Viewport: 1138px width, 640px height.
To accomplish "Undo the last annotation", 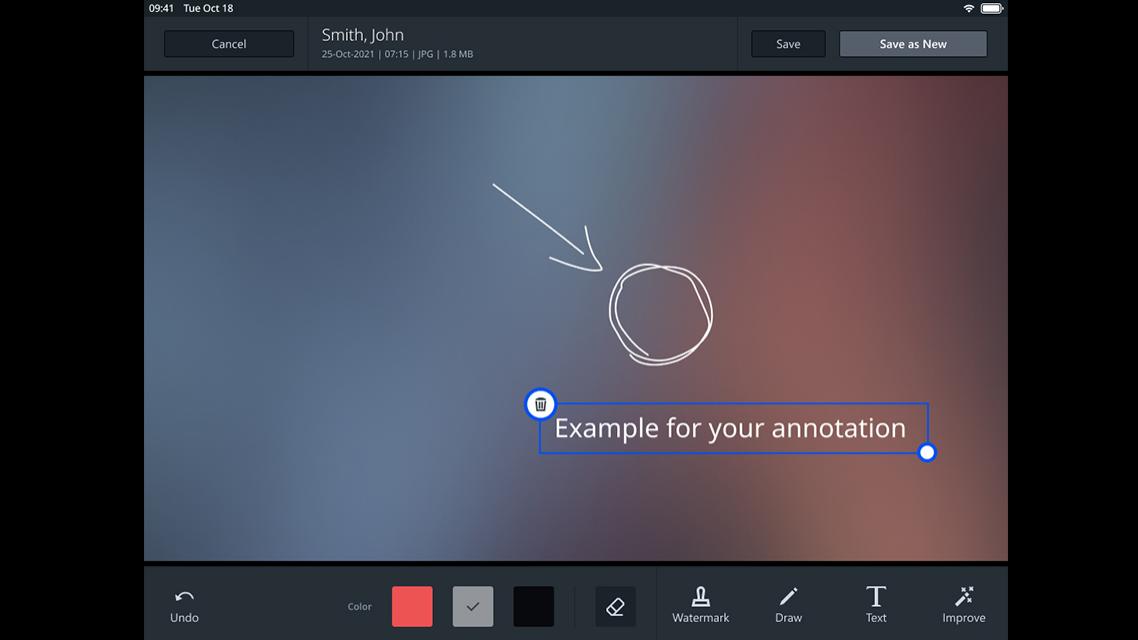I will tap(184, 606).
